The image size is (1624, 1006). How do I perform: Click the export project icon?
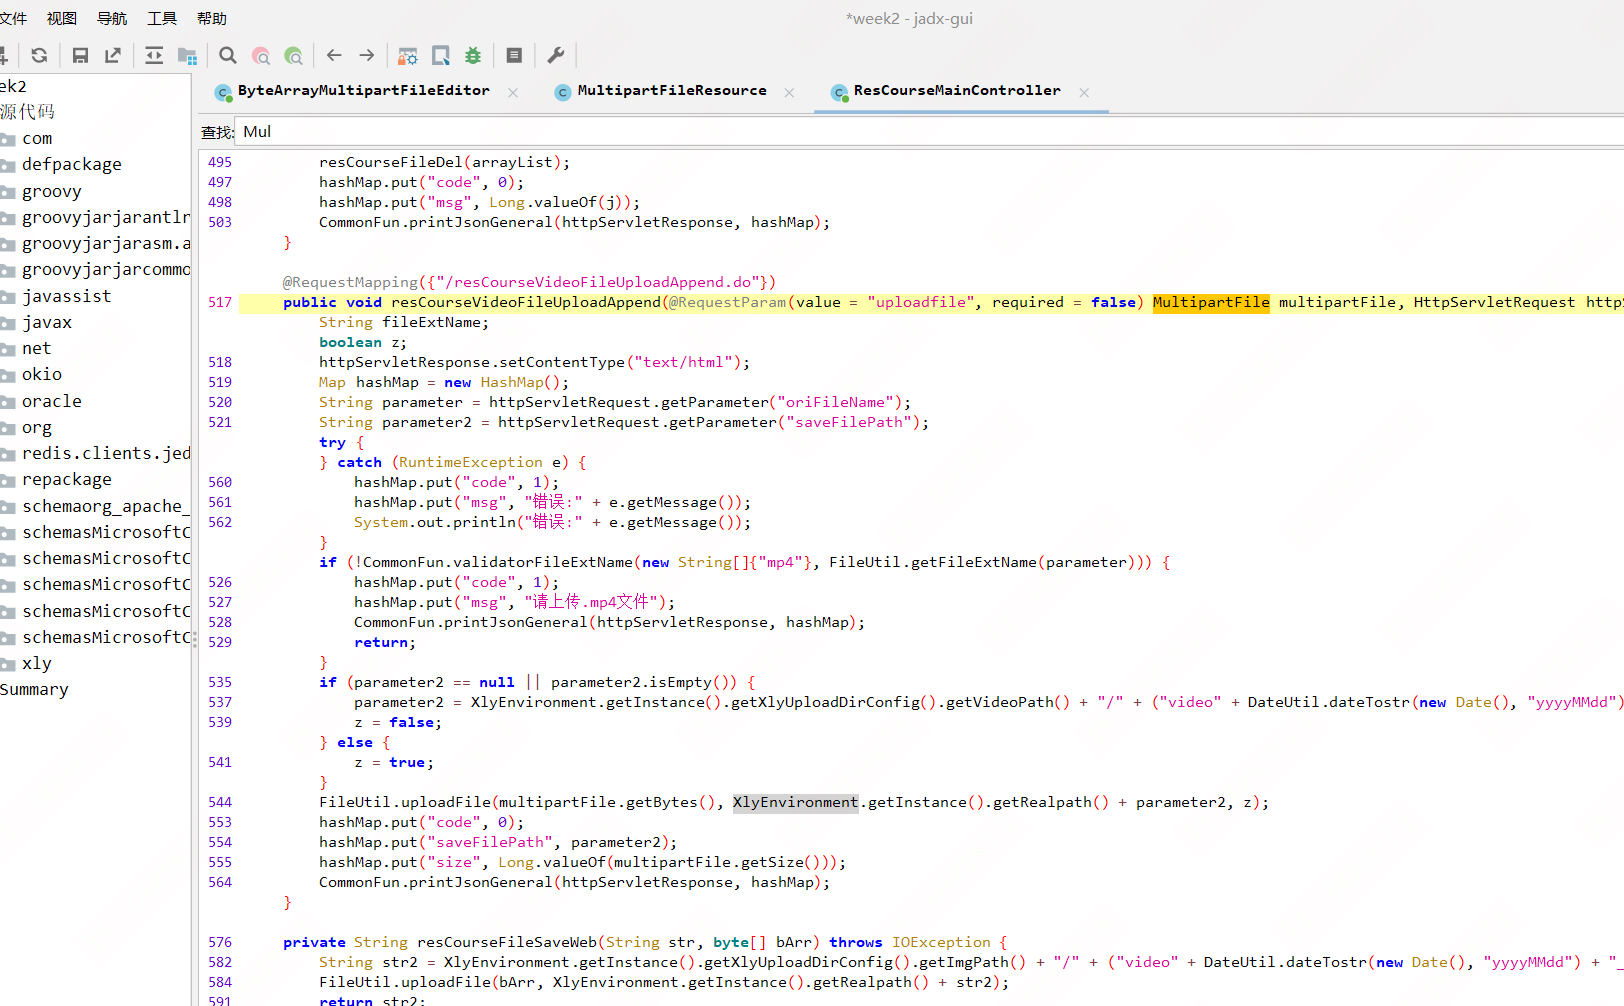(113, 56)
